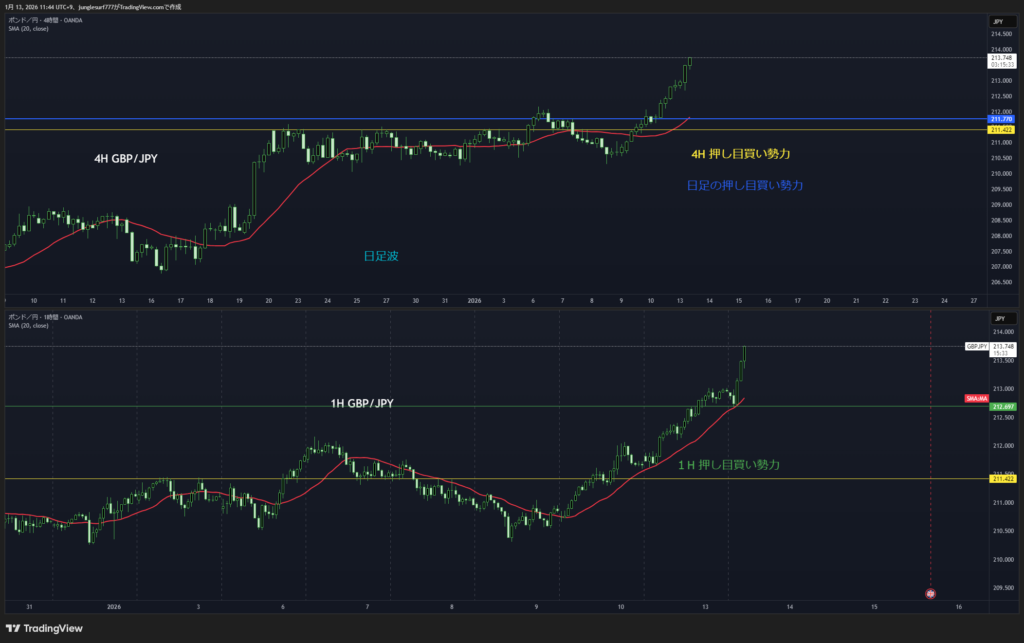
Task: Select the green '1H 押し目買い勢力' annotation
Action: 728,465
